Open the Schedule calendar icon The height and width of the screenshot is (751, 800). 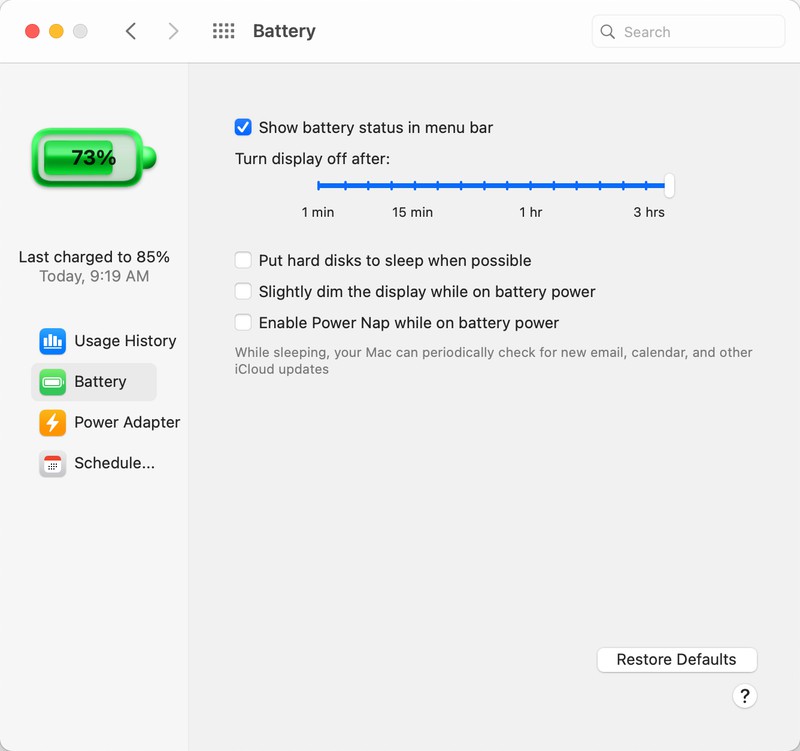[x=55, y=463]
